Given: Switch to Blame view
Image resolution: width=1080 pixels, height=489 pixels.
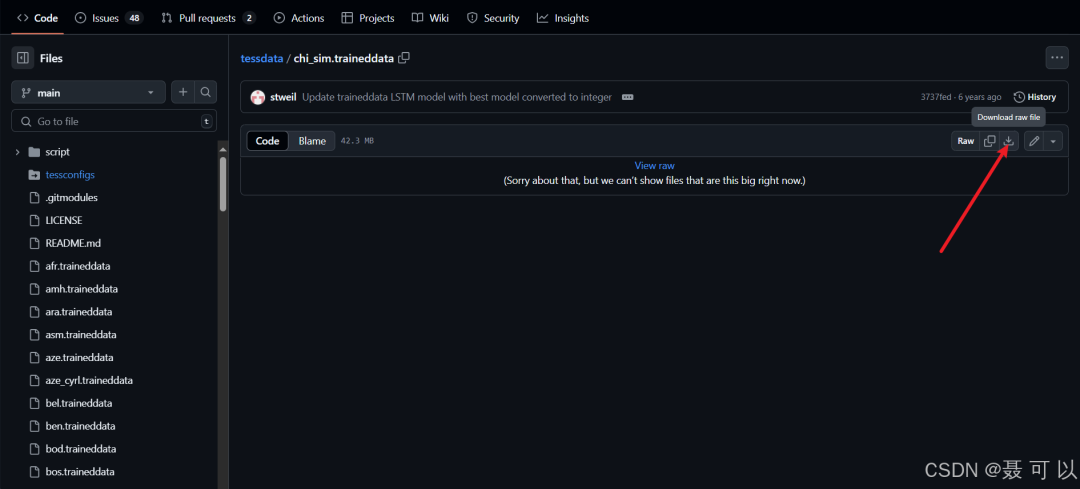Looking at the screenshot, I should click(x=312, y=141).
